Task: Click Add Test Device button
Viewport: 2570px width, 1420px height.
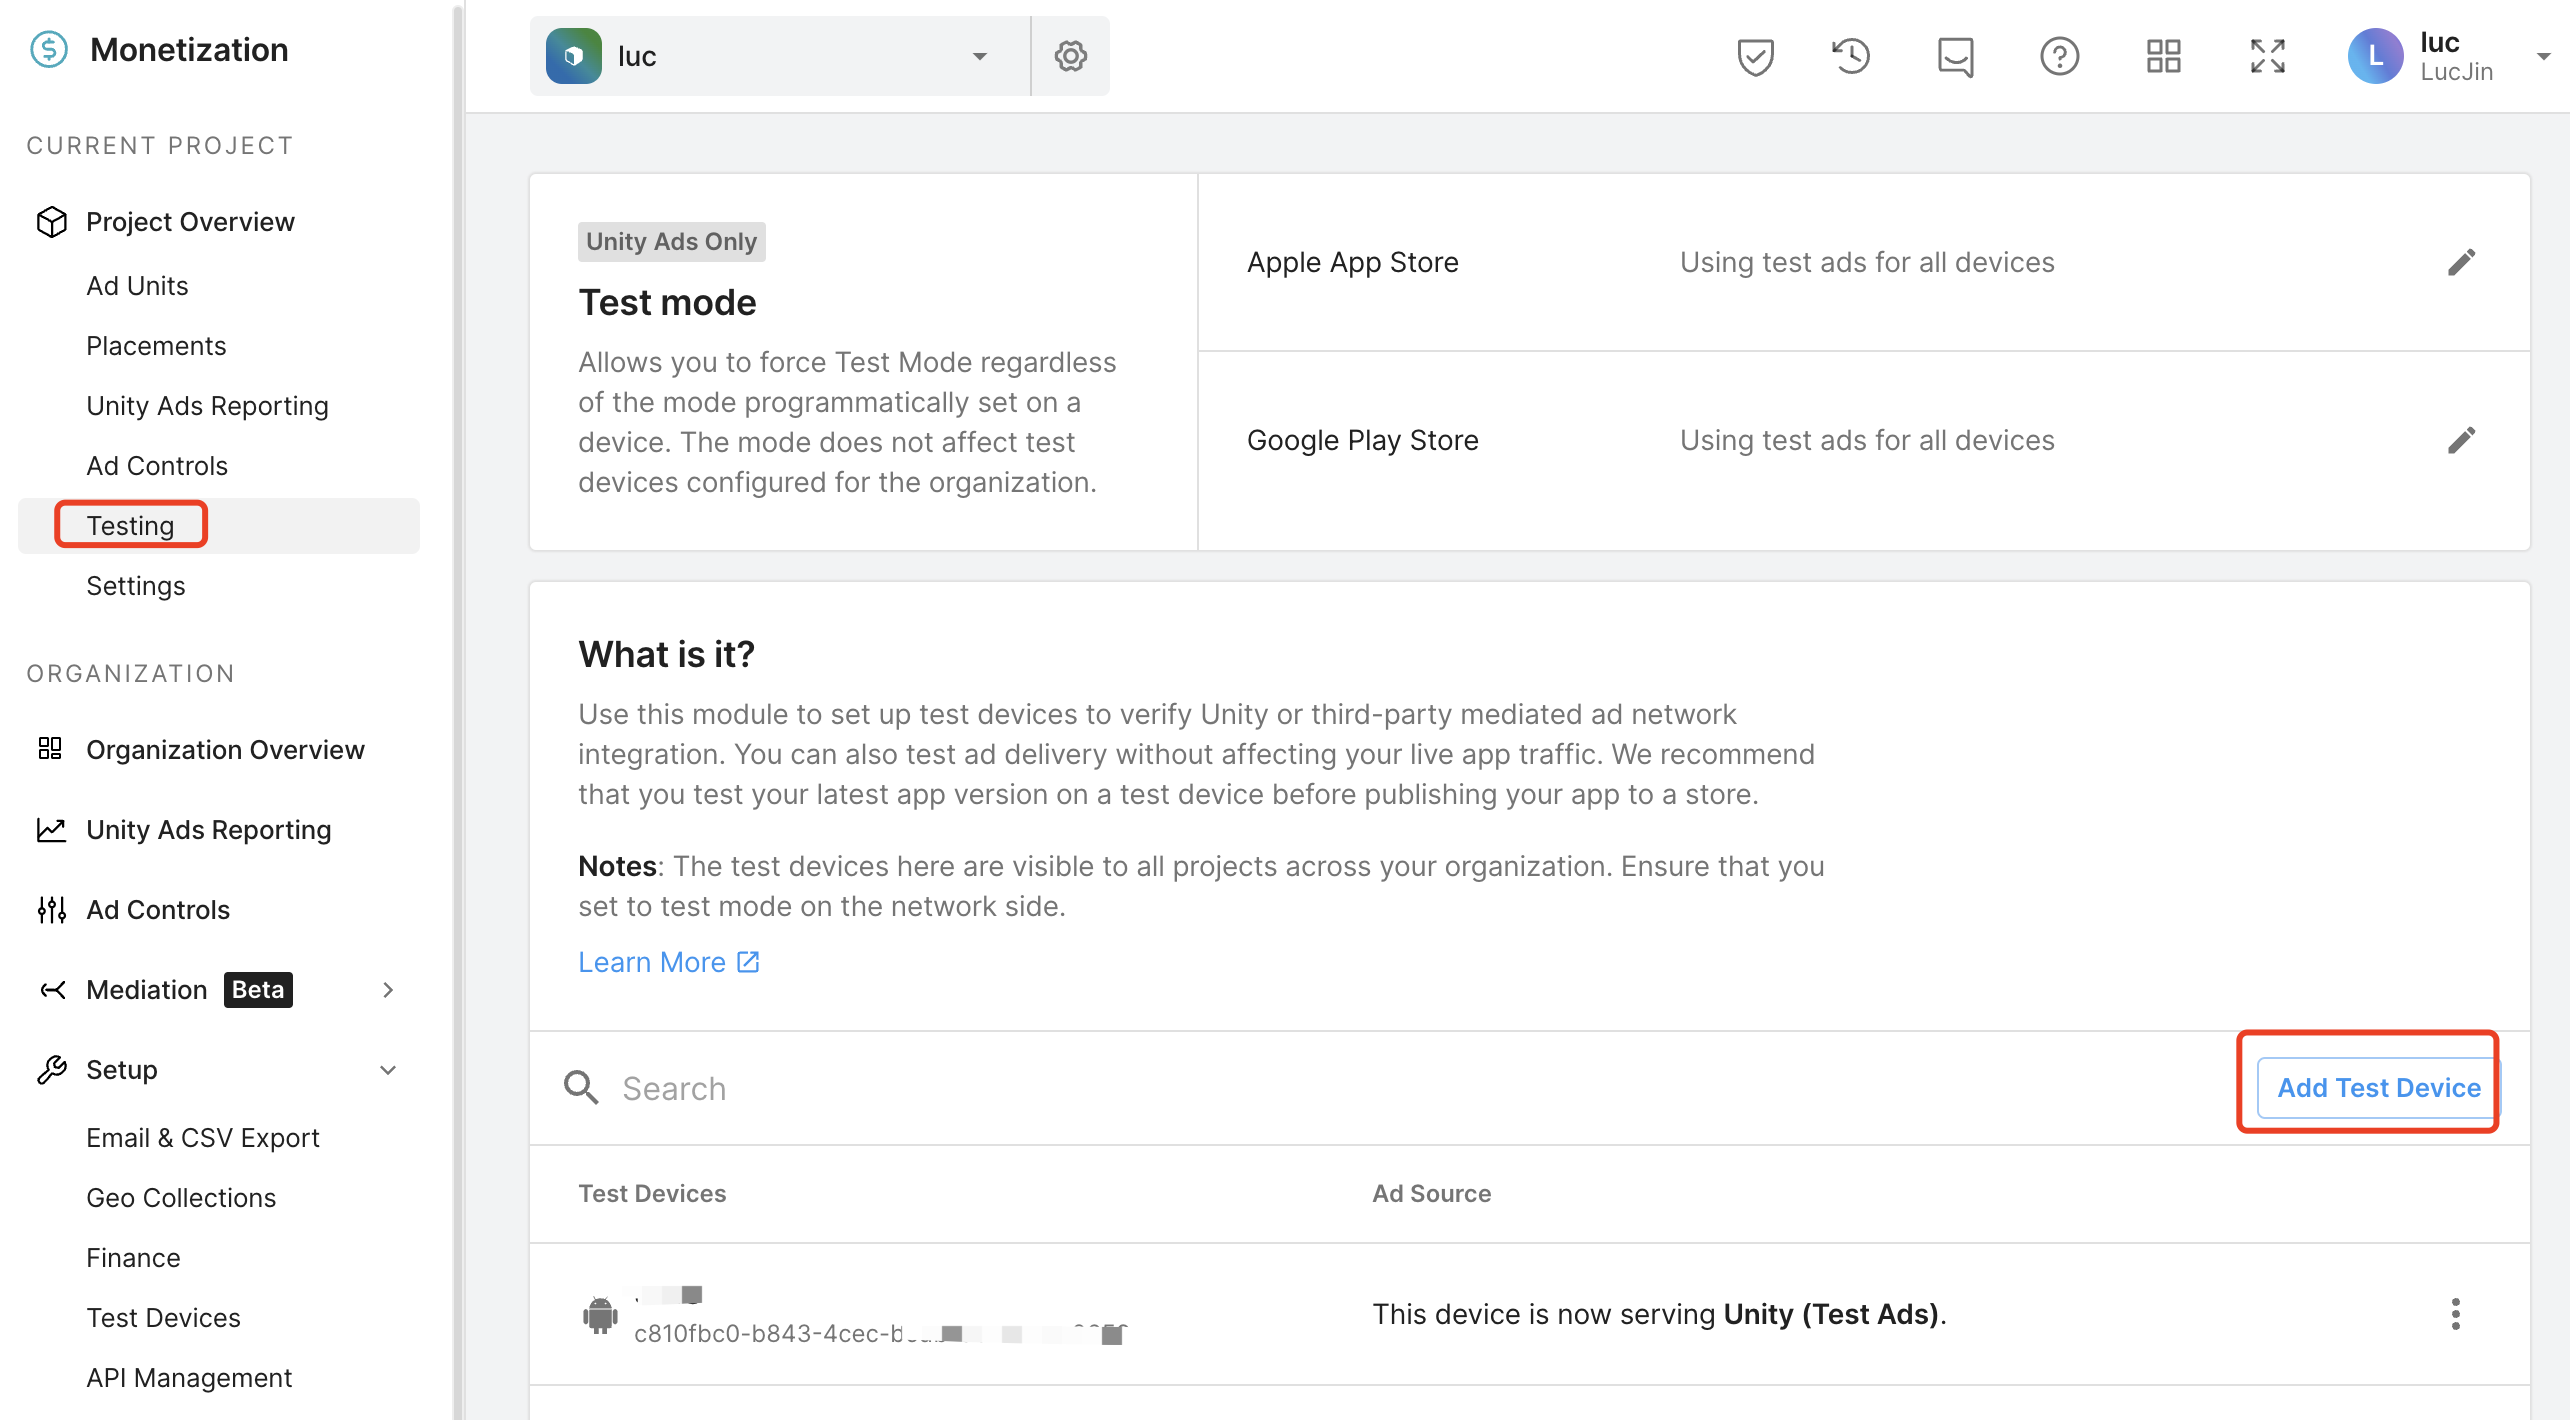Action: coord(2378,1088)
